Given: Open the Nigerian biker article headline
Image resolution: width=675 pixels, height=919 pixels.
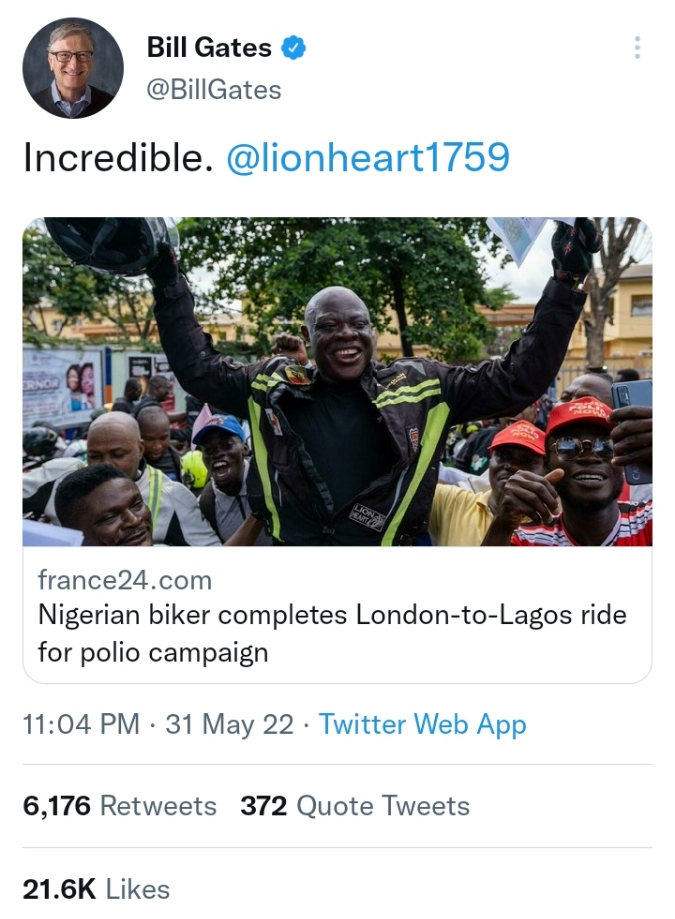Looking at the screenshot, I should click(x=332, y=633).
